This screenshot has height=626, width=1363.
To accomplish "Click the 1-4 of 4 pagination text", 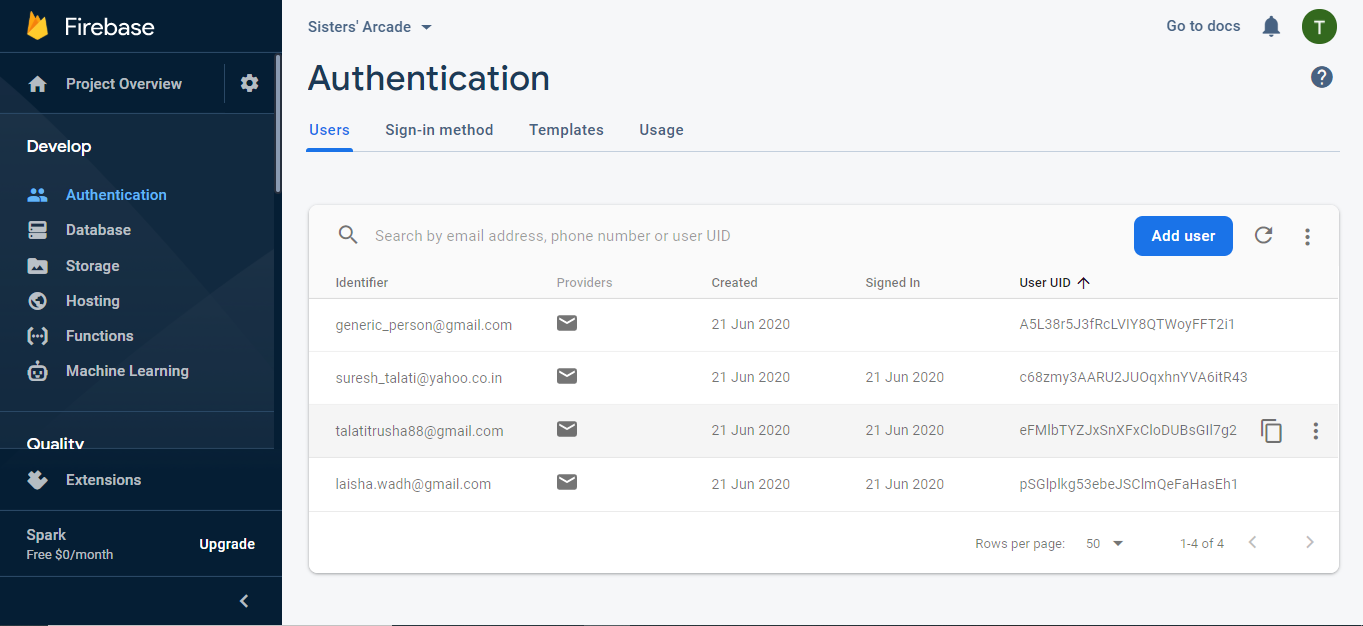I will click(1202, 544).
